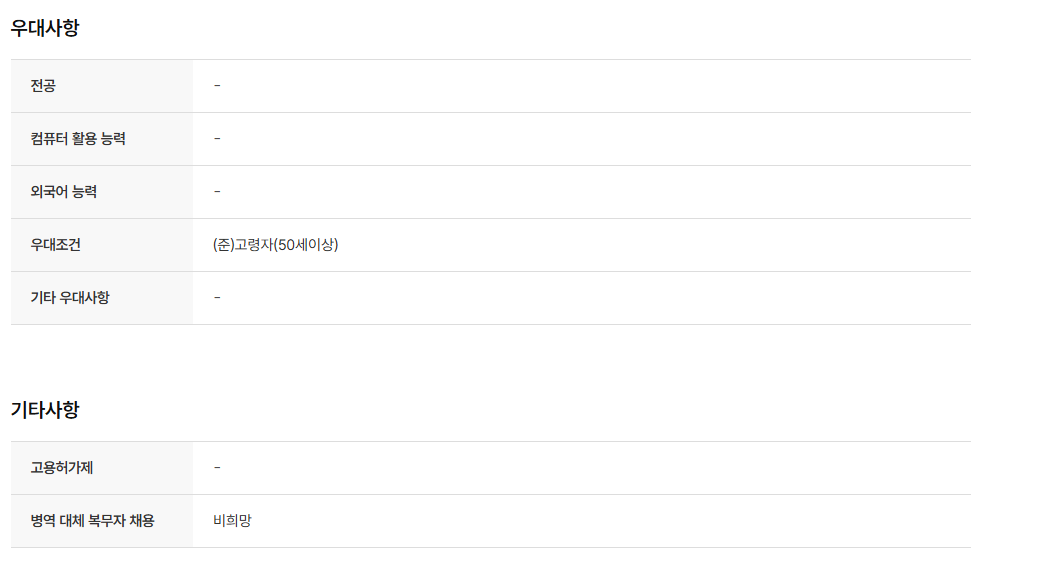Select the 전공 row label
Image resolution: width=1059 pixels, height=563 pixels.
pyautogui.click(x=43, y=86)
